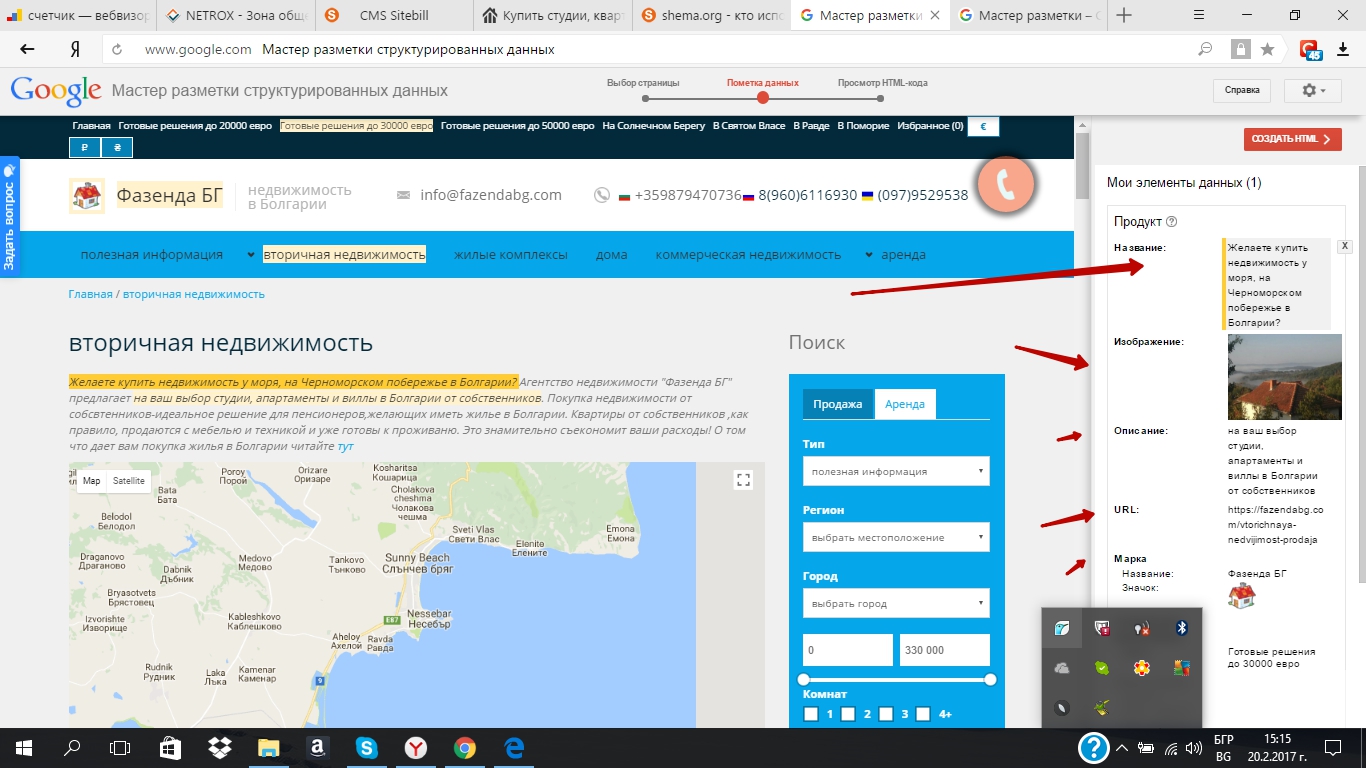The image size is (1366, 768).
Task: Open File Explorer from the taskbar
Action: pos(268,747)
